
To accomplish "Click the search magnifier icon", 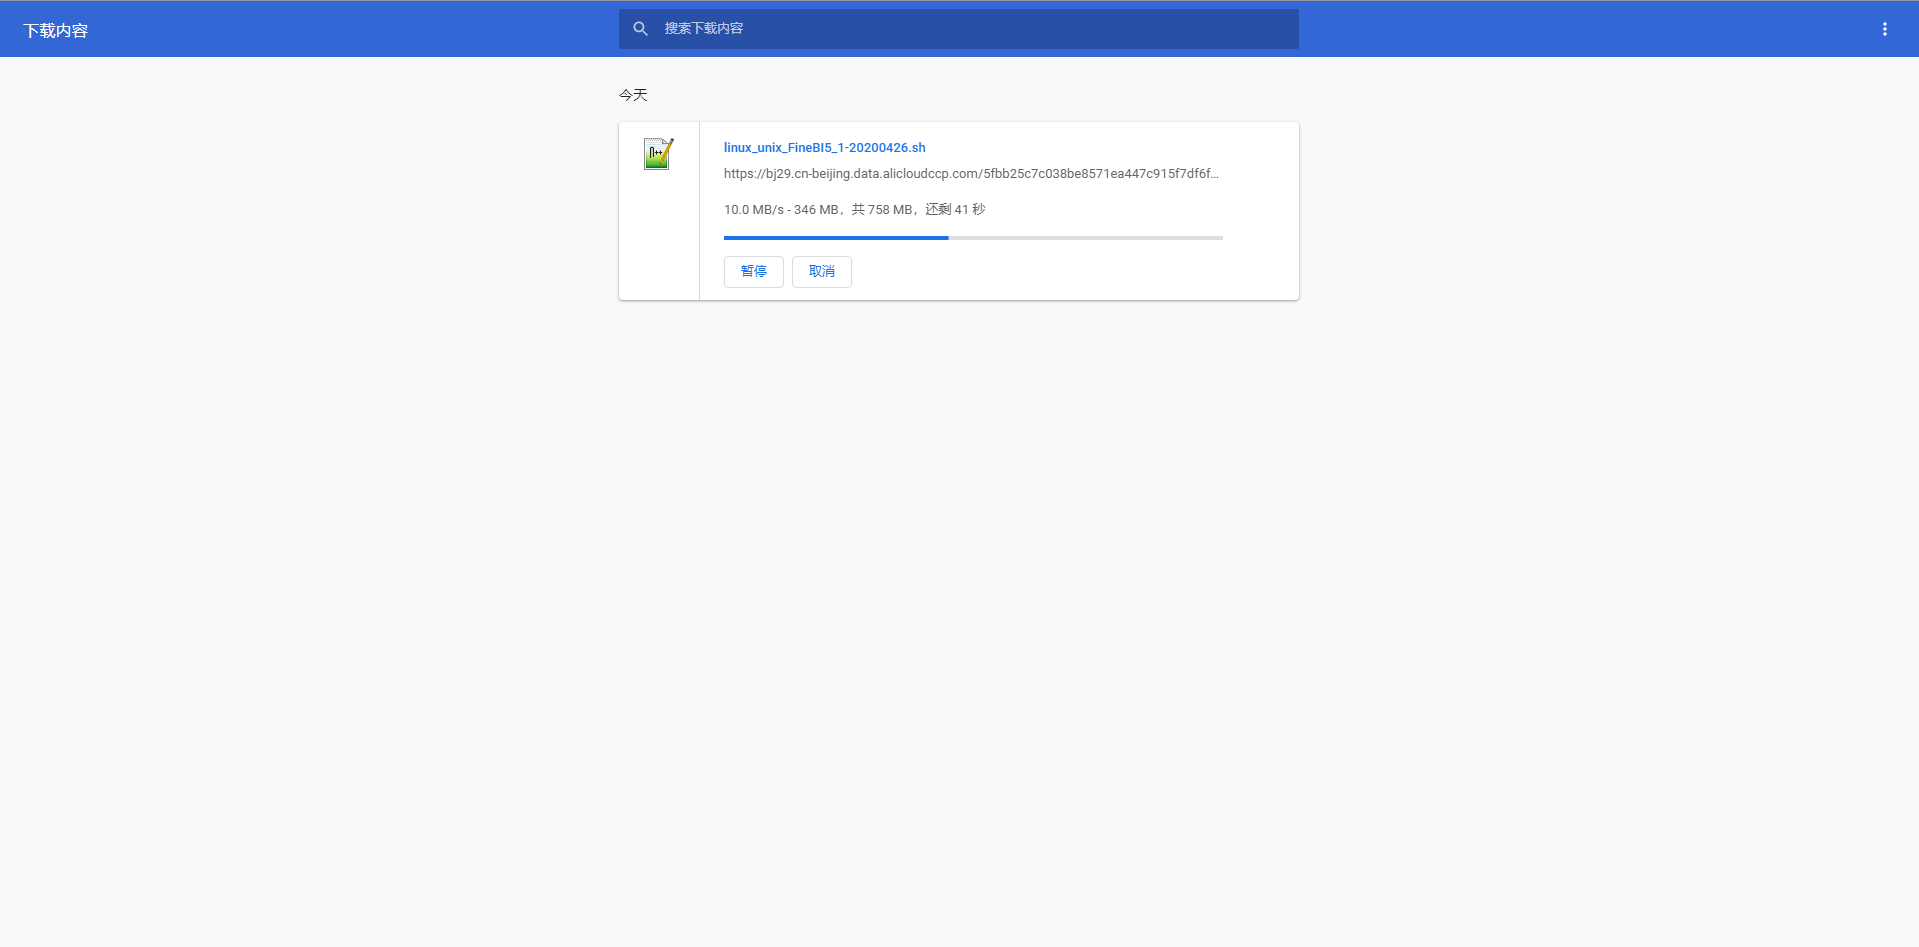I will 641,29.
